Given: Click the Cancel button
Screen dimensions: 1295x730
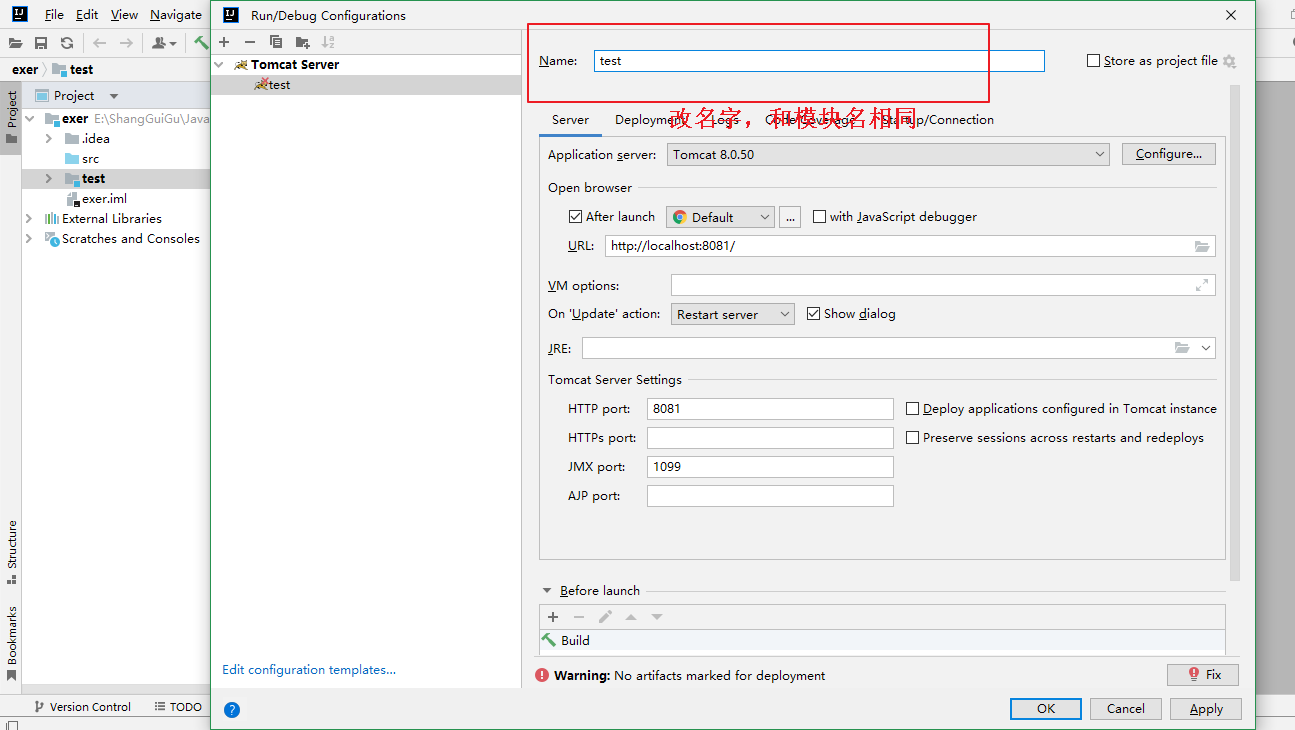Looking at the screenshot, I should [1126, 708].
